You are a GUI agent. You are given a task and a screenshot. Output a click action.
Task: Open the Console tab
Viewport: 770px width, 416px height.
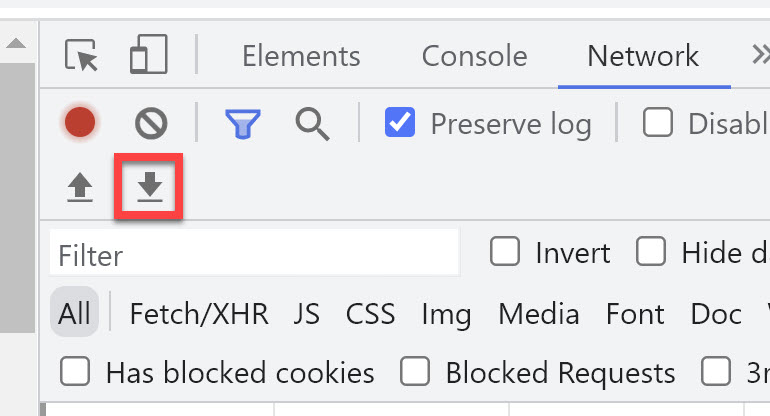[474, 55]
